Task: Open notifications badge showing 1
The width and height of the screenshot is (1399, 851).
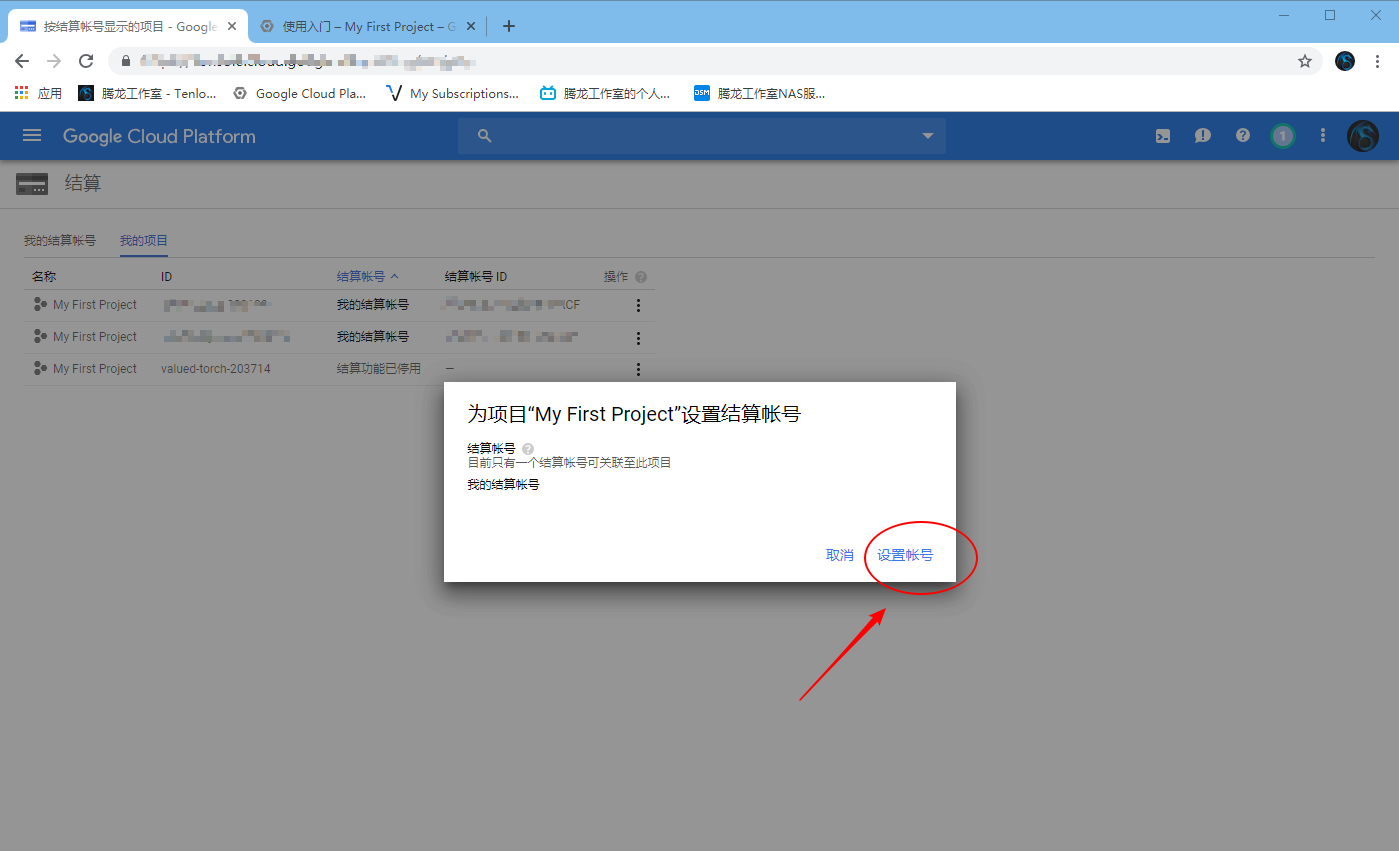Action: tap(1283, 136)
